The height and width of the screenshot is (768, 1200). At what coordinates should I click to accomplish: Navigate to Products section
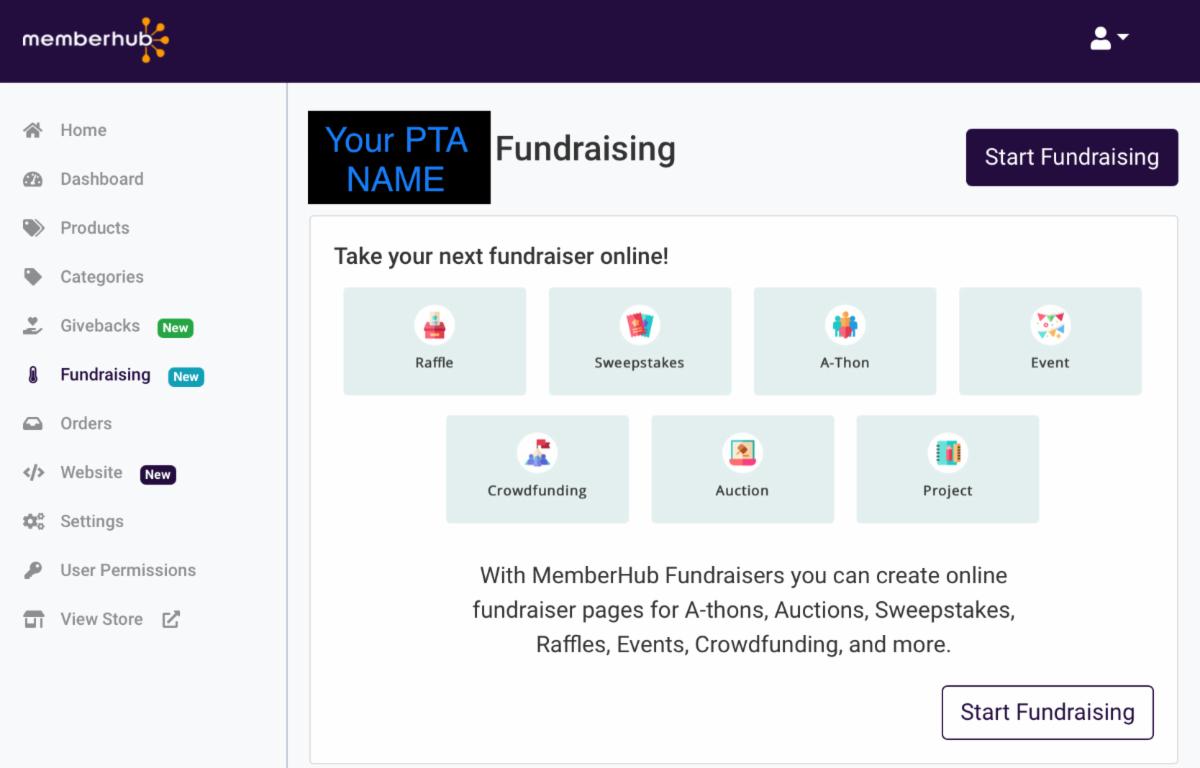point(94,228)
